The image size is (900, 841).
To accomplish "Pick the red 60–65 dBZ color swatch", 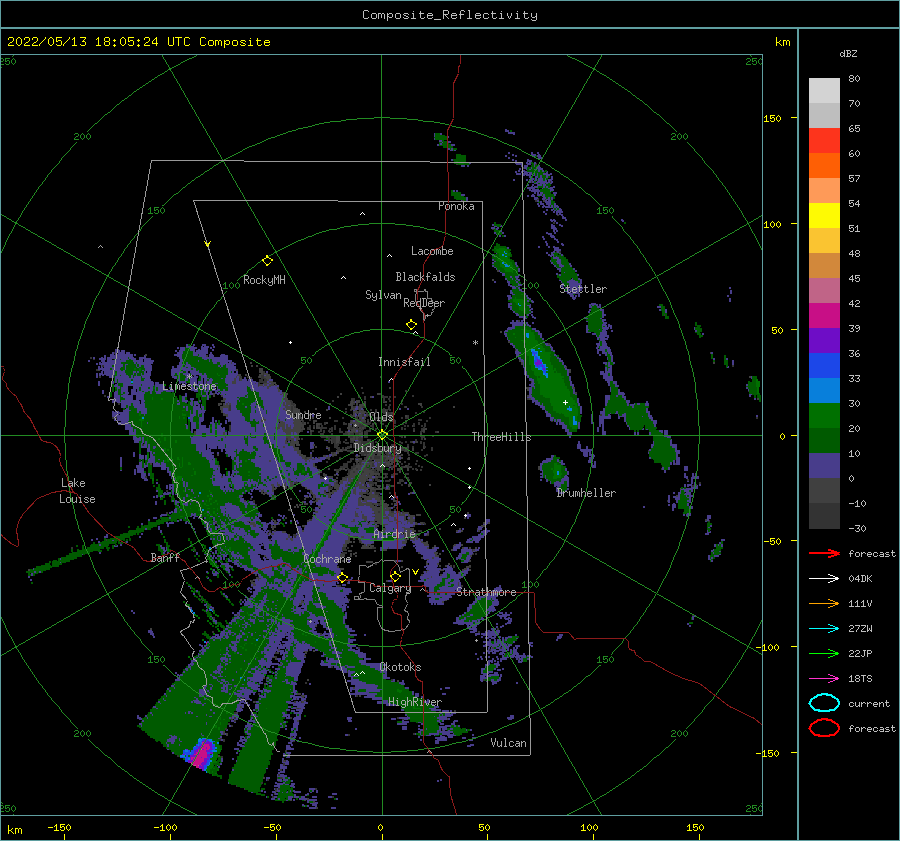I will pos(824,141).
